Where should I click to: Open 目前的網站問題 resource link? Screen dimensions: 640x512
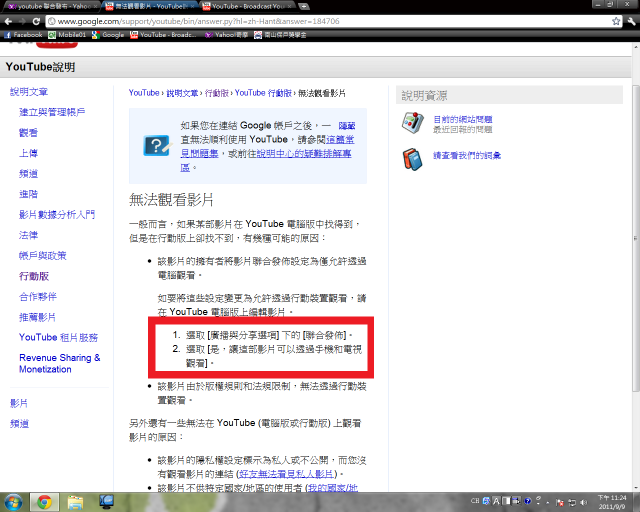point(462,119)
